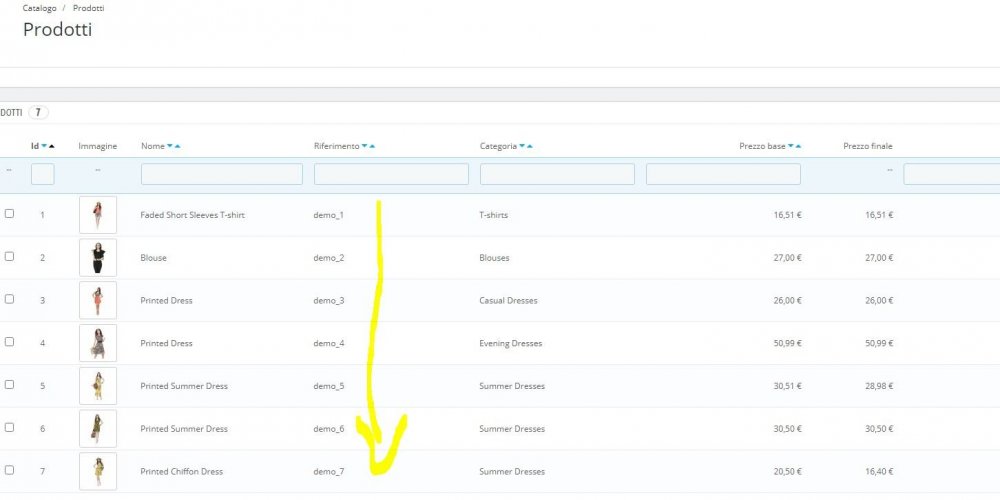
Task: Sort Id column ascending arrow
Action: [52, 147]
